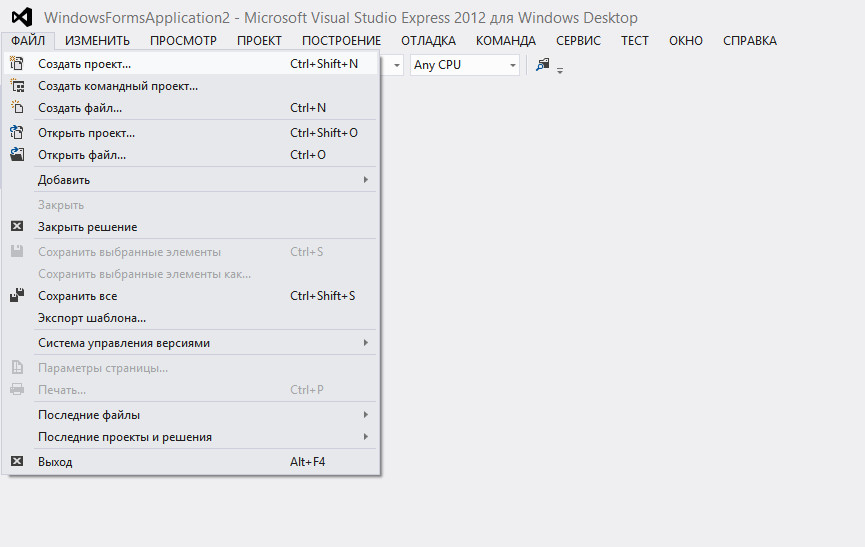Open the ПРОСМОТР menu
This screenshot has height=547, width=865.
coord(183,40)
